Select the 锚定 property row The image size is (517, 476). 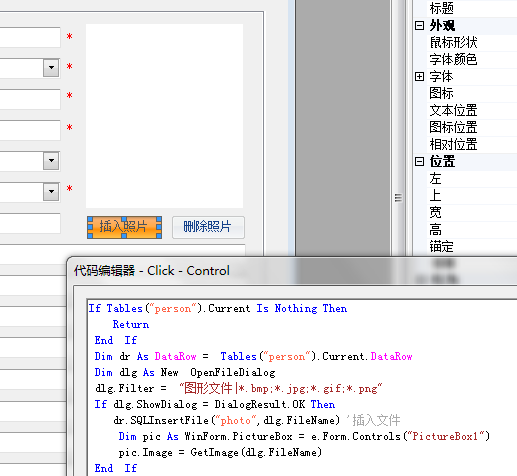tap(472, 247)
